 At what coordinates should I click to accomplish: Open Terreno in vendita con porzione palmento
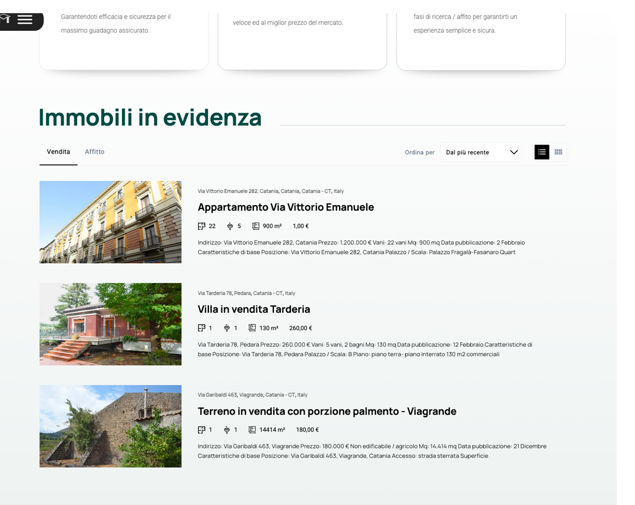coord(326,411)
